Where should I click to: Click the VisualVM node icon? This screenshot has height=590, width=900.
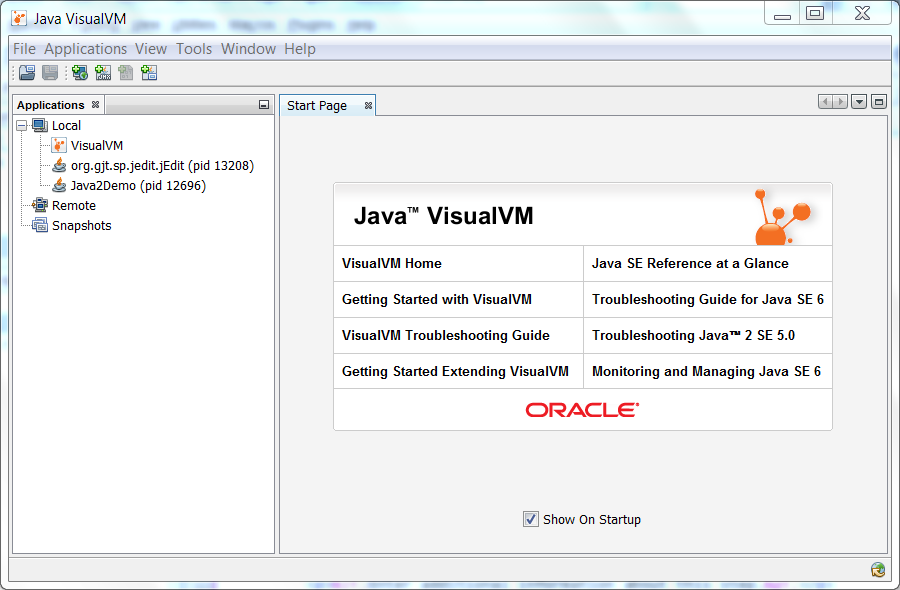[x=59, y=145]
